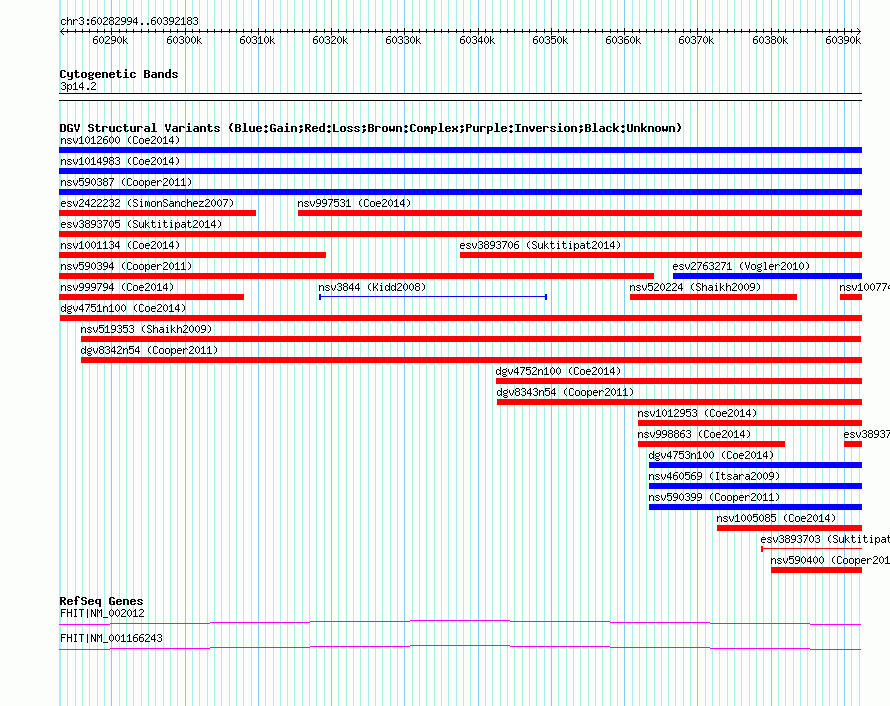Open FHIT|NM_002012 RefSeq gene
The image size is (890, 706).
[102, 613]
